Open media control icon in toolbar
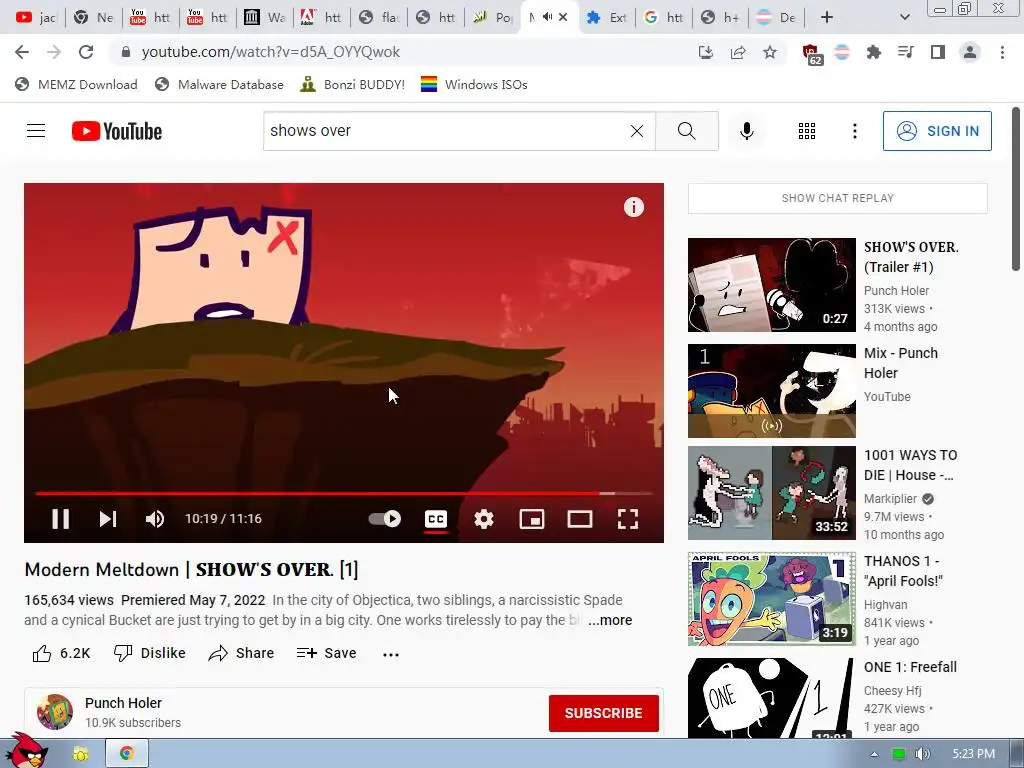 click(x=905, y=52)
